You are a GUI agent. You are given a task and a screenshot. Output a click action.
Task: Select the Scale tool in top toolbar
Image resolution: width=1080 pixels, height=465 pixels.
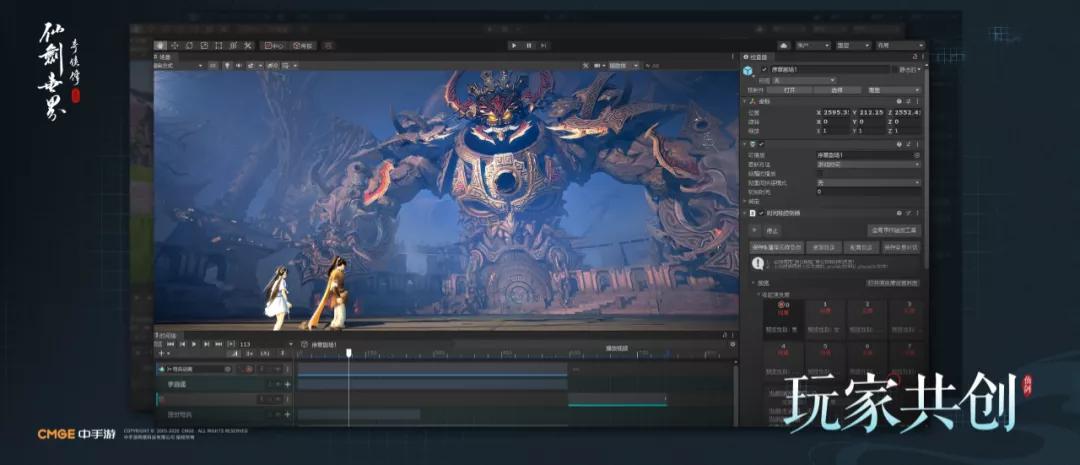[204, 45]
